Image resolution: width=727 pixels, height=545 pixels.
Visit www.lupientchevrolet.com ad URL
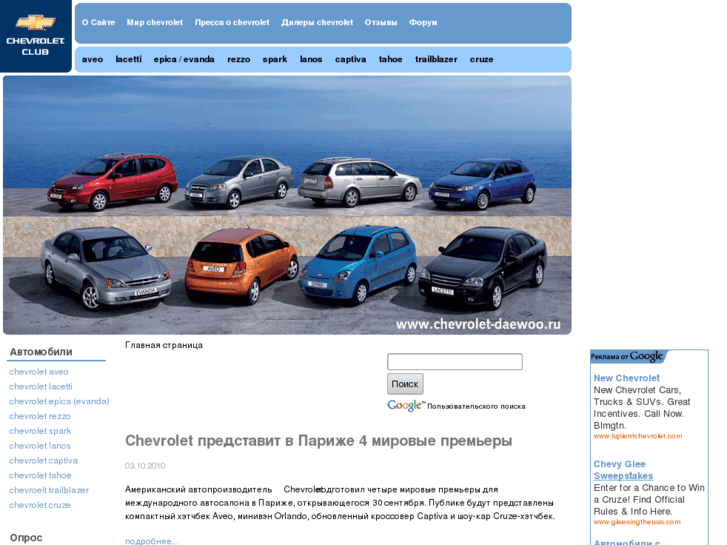pyautogui.click(x=638, y=436)
